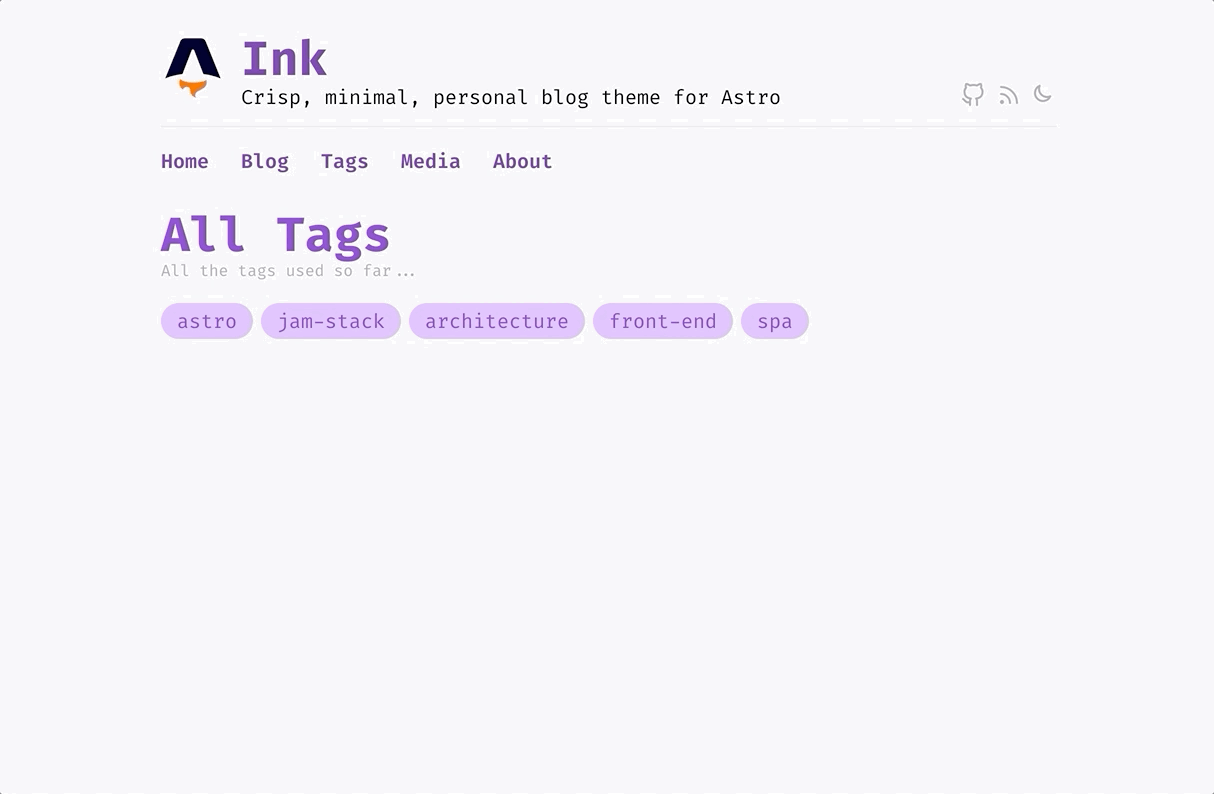Click empty page area below the tags
The height and width of the screenshot is (794, 1214).
(607, 560)
